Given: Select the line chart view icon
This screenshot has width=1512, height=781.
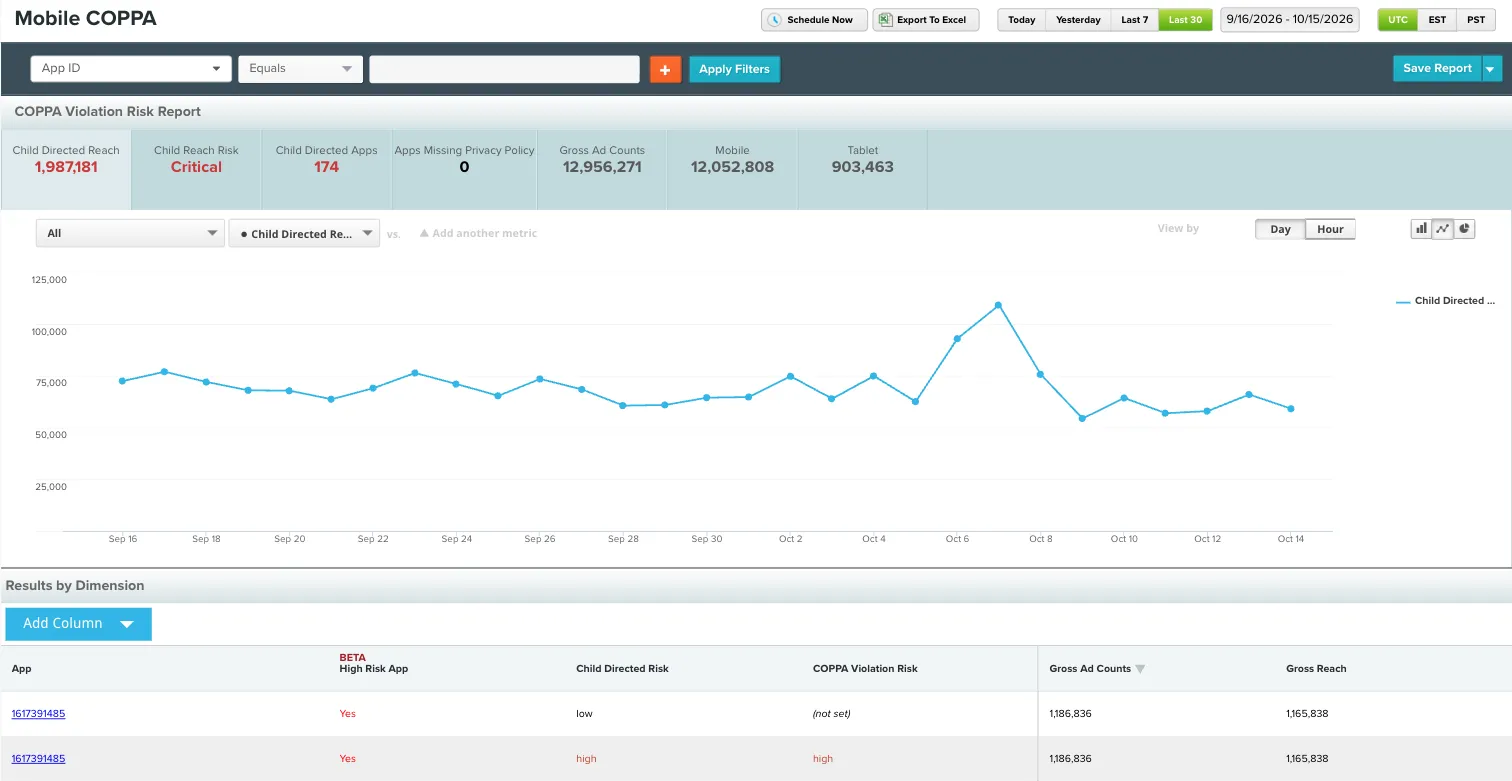Looking at the screenshot, I should 1442,229.
